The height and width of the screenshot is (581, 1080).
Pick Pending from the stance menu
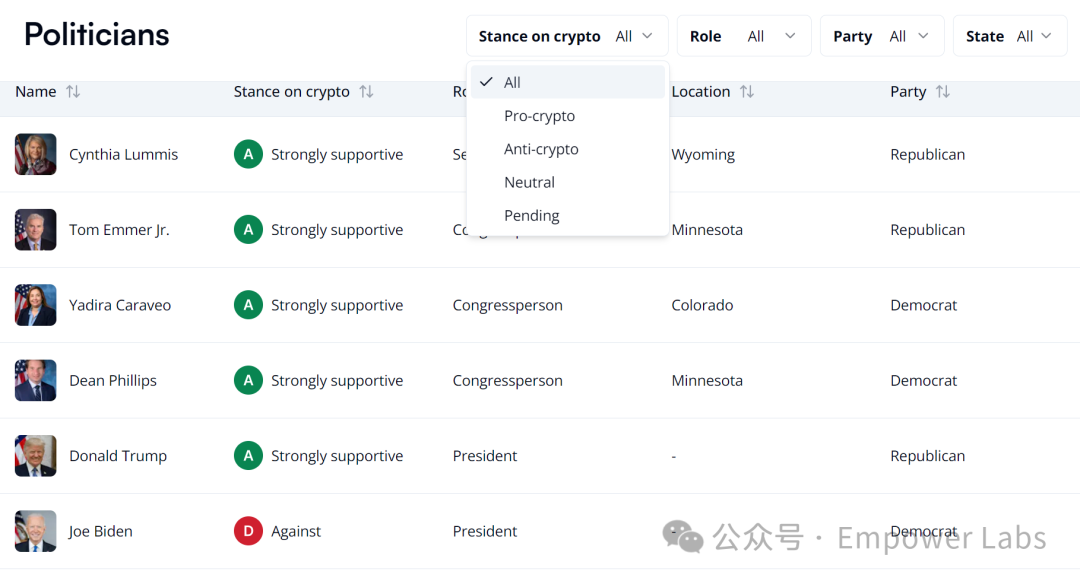[532, 215]
